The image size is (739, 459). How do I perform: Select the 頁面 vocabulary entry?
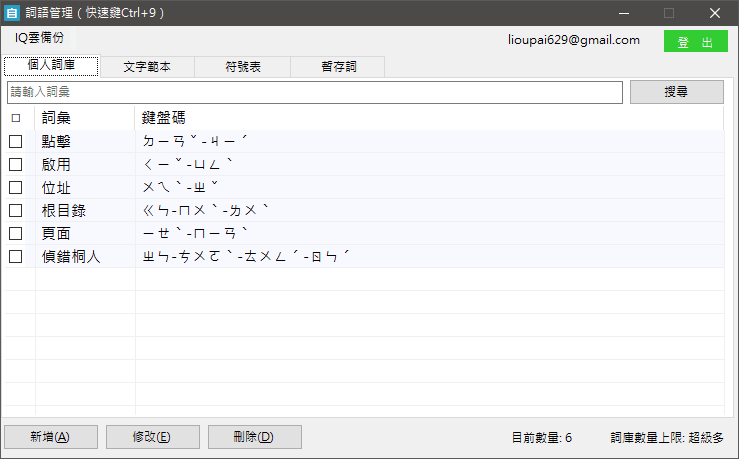point(56,233)
